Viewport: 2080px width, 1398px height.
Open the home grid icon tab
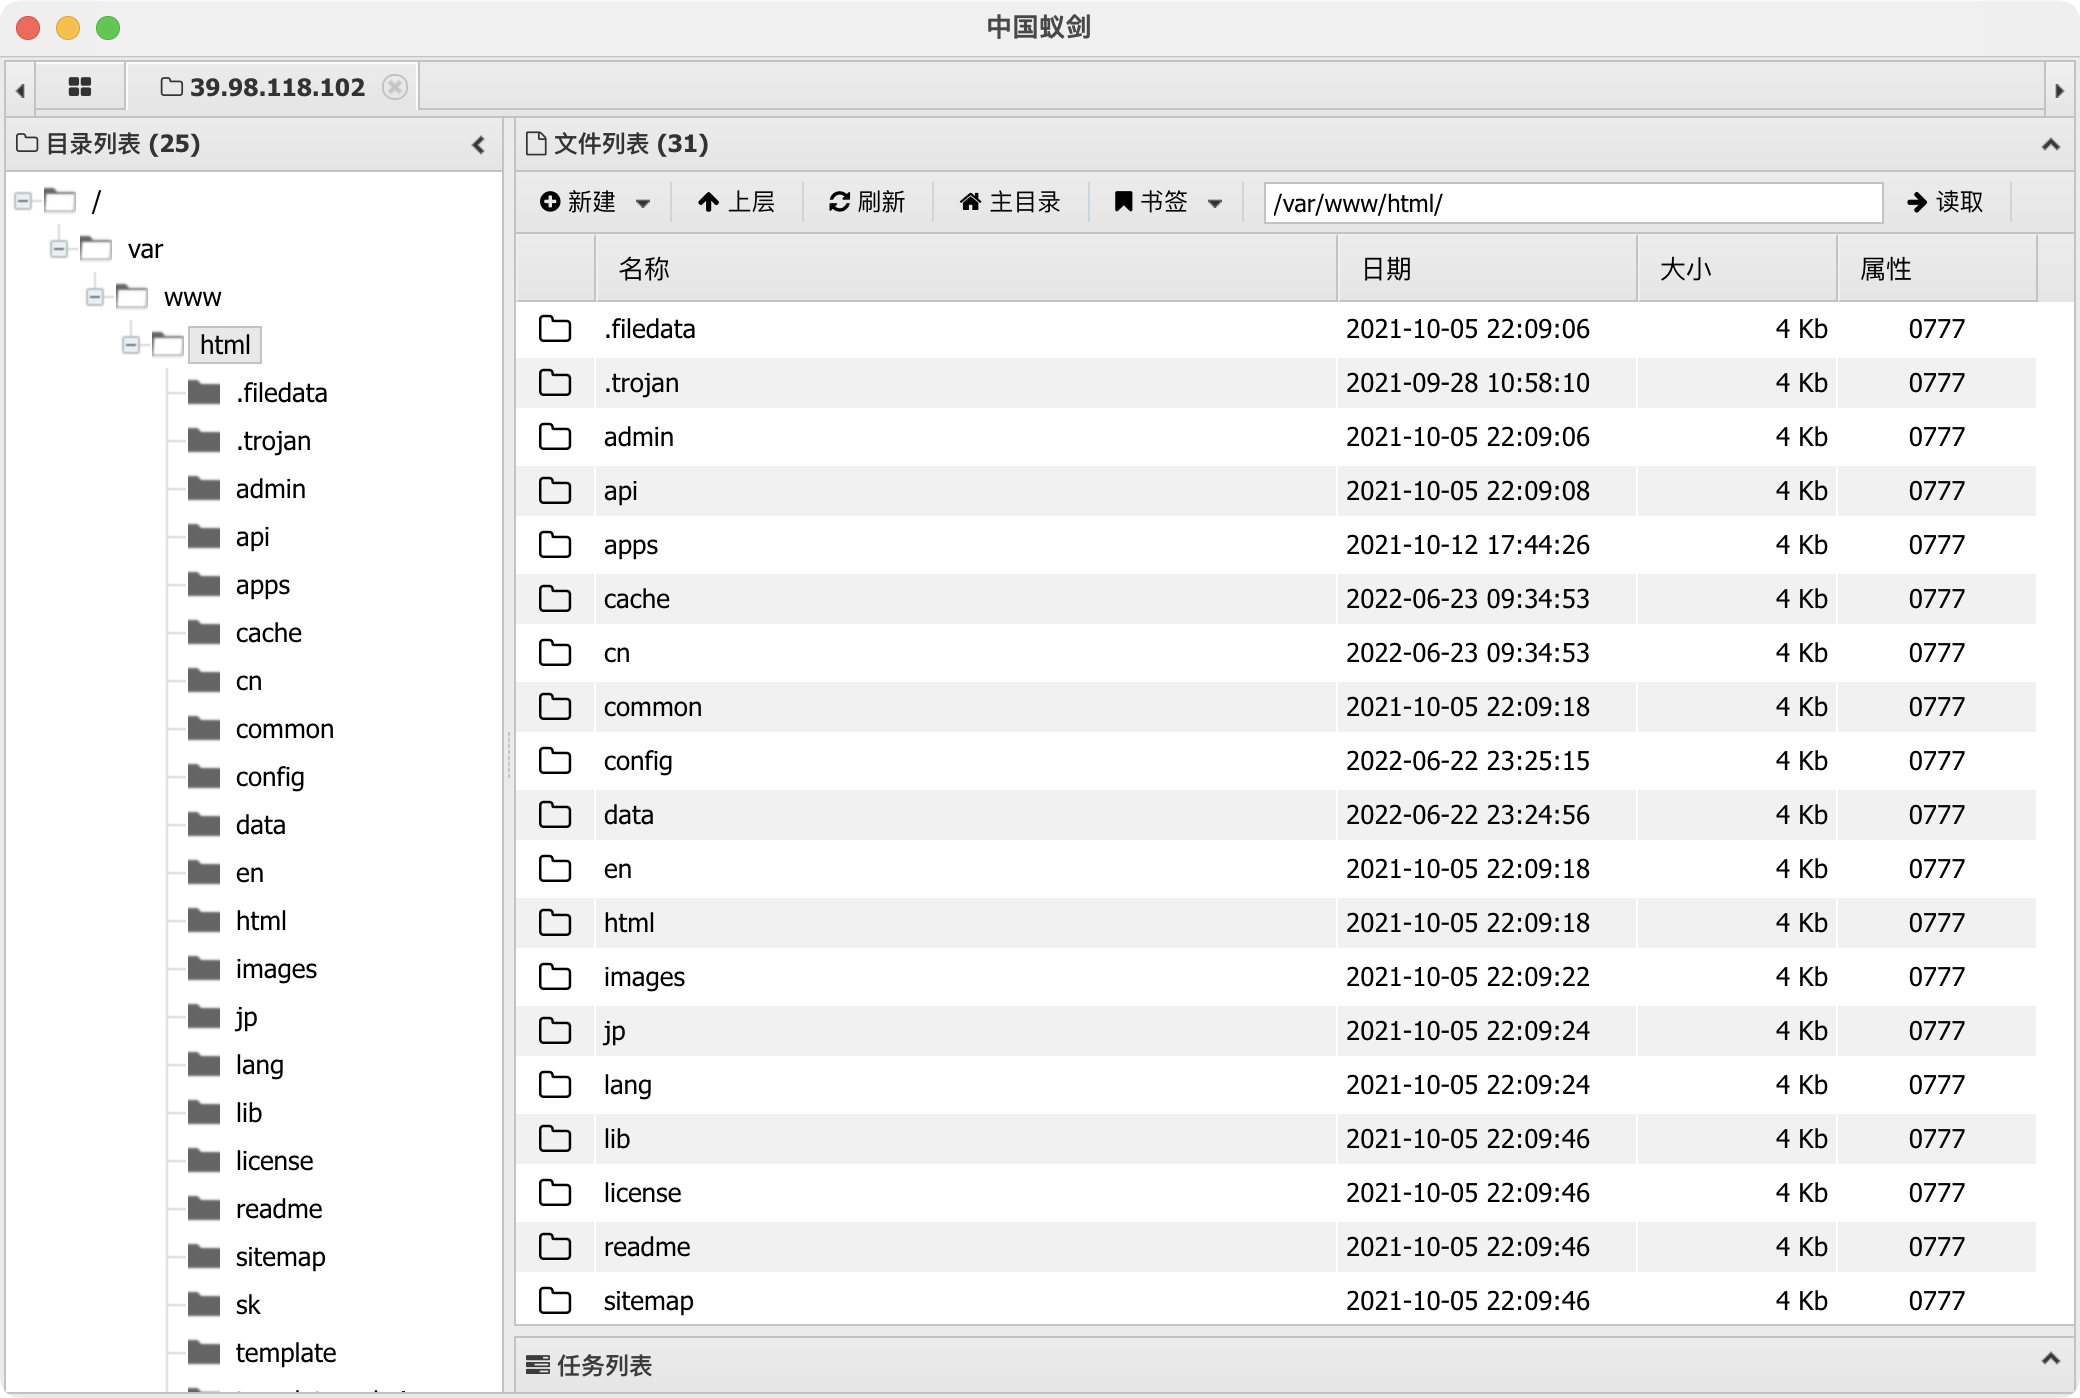click(80, 87)
